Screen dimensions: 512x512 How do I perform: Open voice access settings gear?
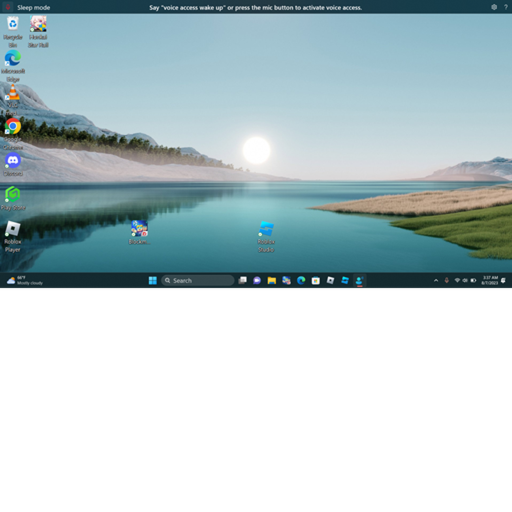494,7
